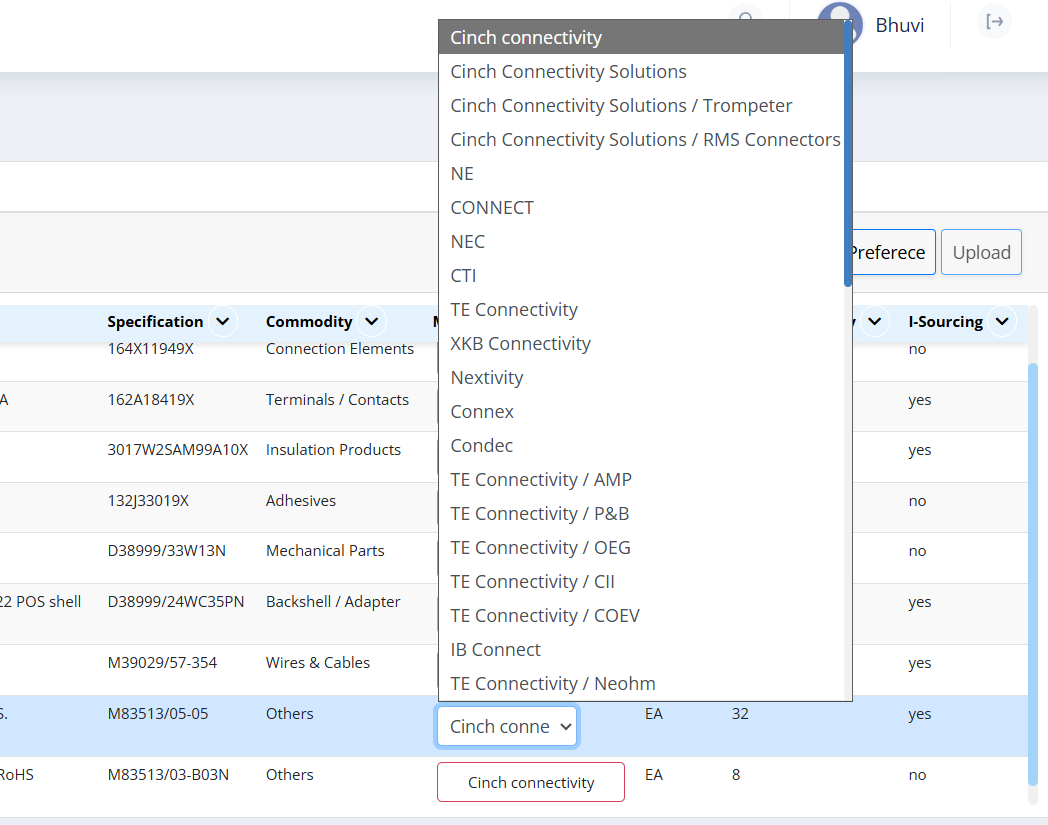Click the table's vertical scrollbar

pos(1033,570)
